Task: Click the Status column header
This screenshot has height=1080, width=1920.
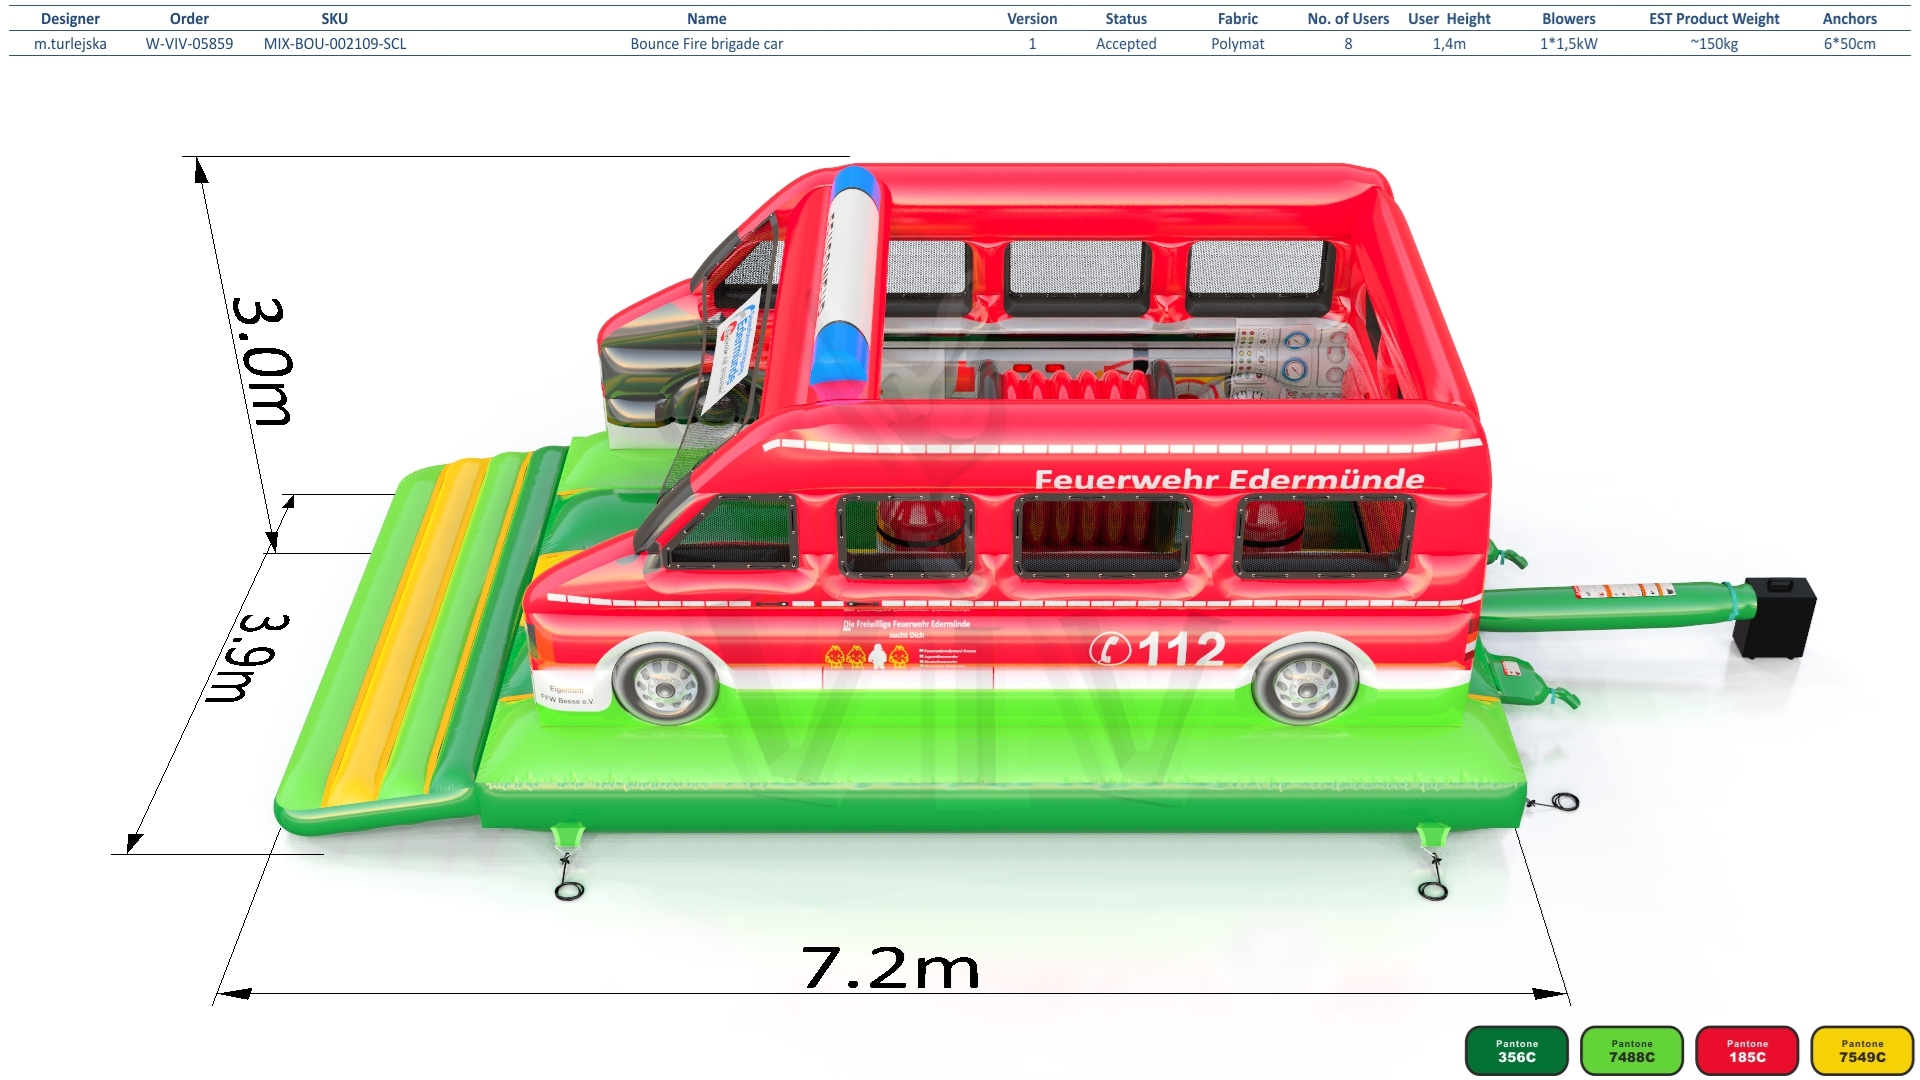Action: (1126, 18)
